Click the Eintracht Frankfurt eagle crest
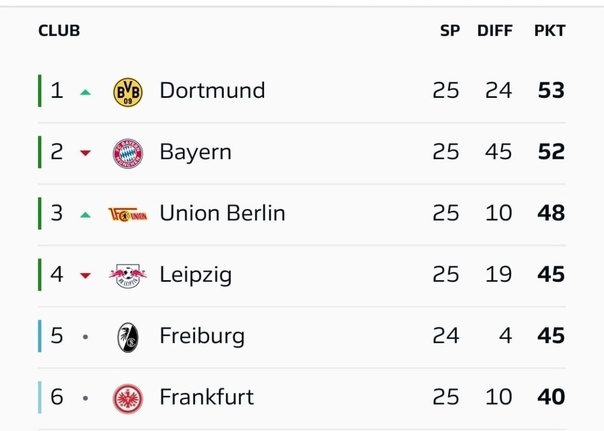This screenshot has height=431, width=604. (x=128, y=397)
